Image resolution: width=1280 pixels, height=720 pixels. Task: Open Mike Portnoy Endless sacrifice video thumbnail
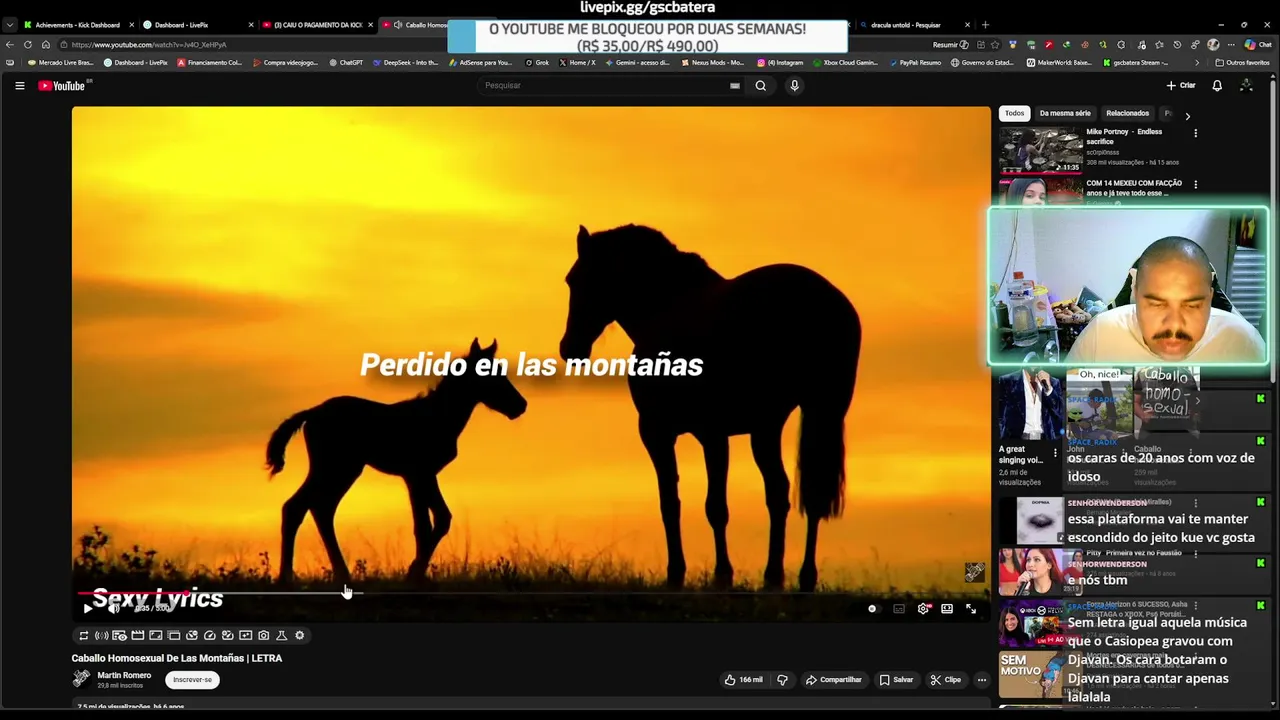coord(1040,150)
